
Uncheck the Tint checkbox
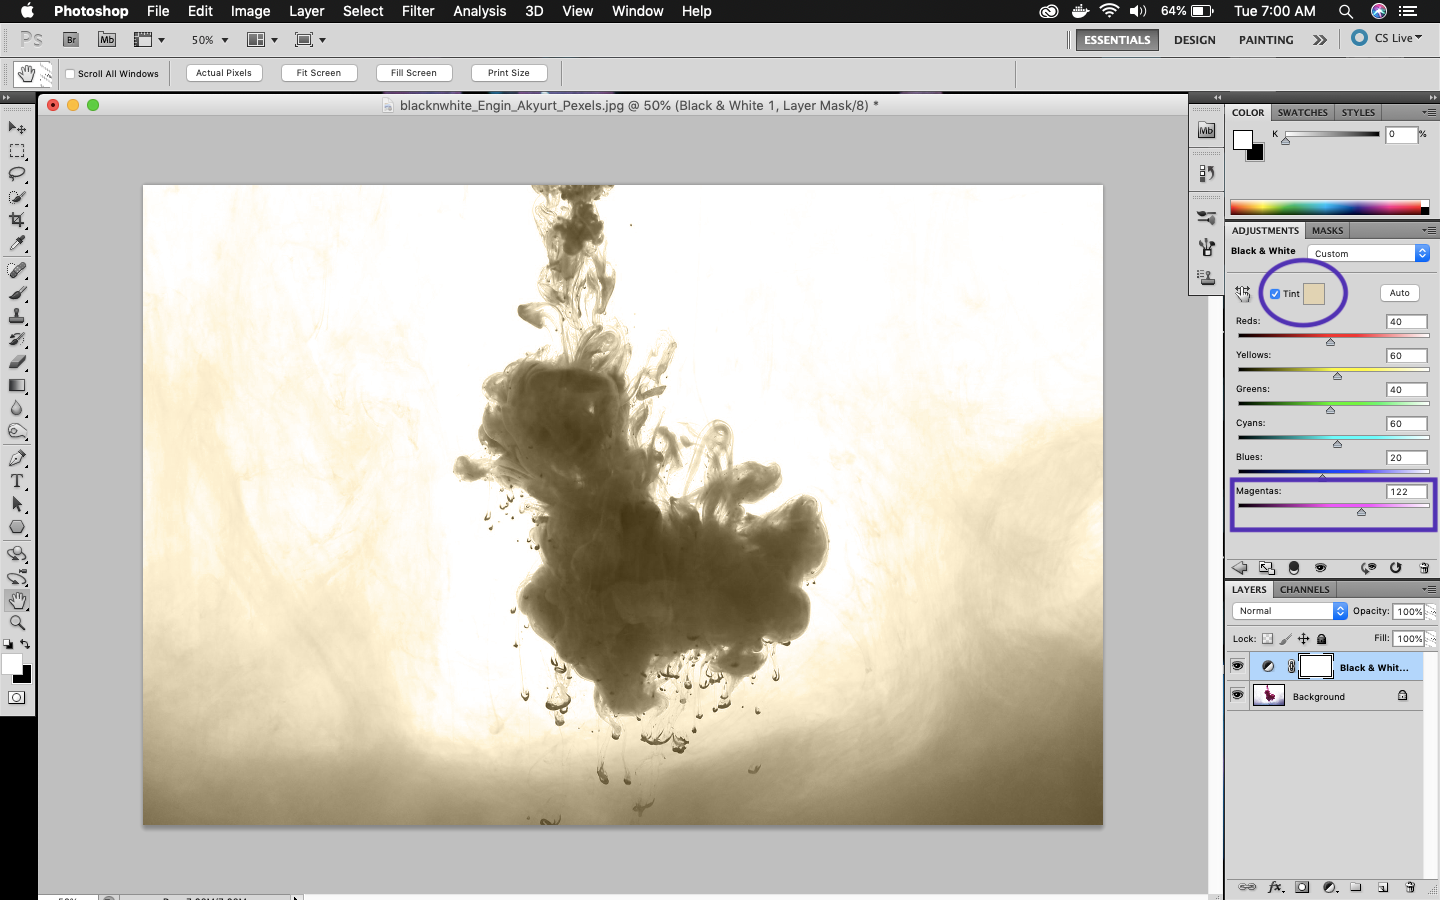click(x=1275, y=294)
